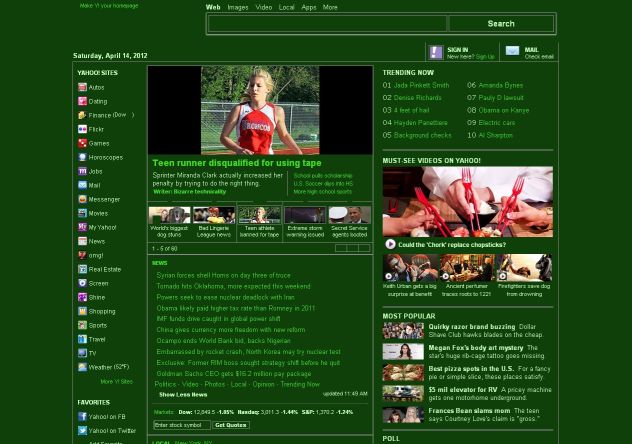Click the Mail envelope icon in header

[x=512, y=51]
